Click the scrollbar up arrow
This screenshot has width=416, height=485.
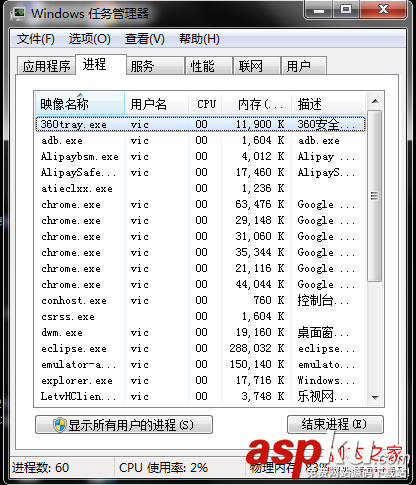coord(375,101)
